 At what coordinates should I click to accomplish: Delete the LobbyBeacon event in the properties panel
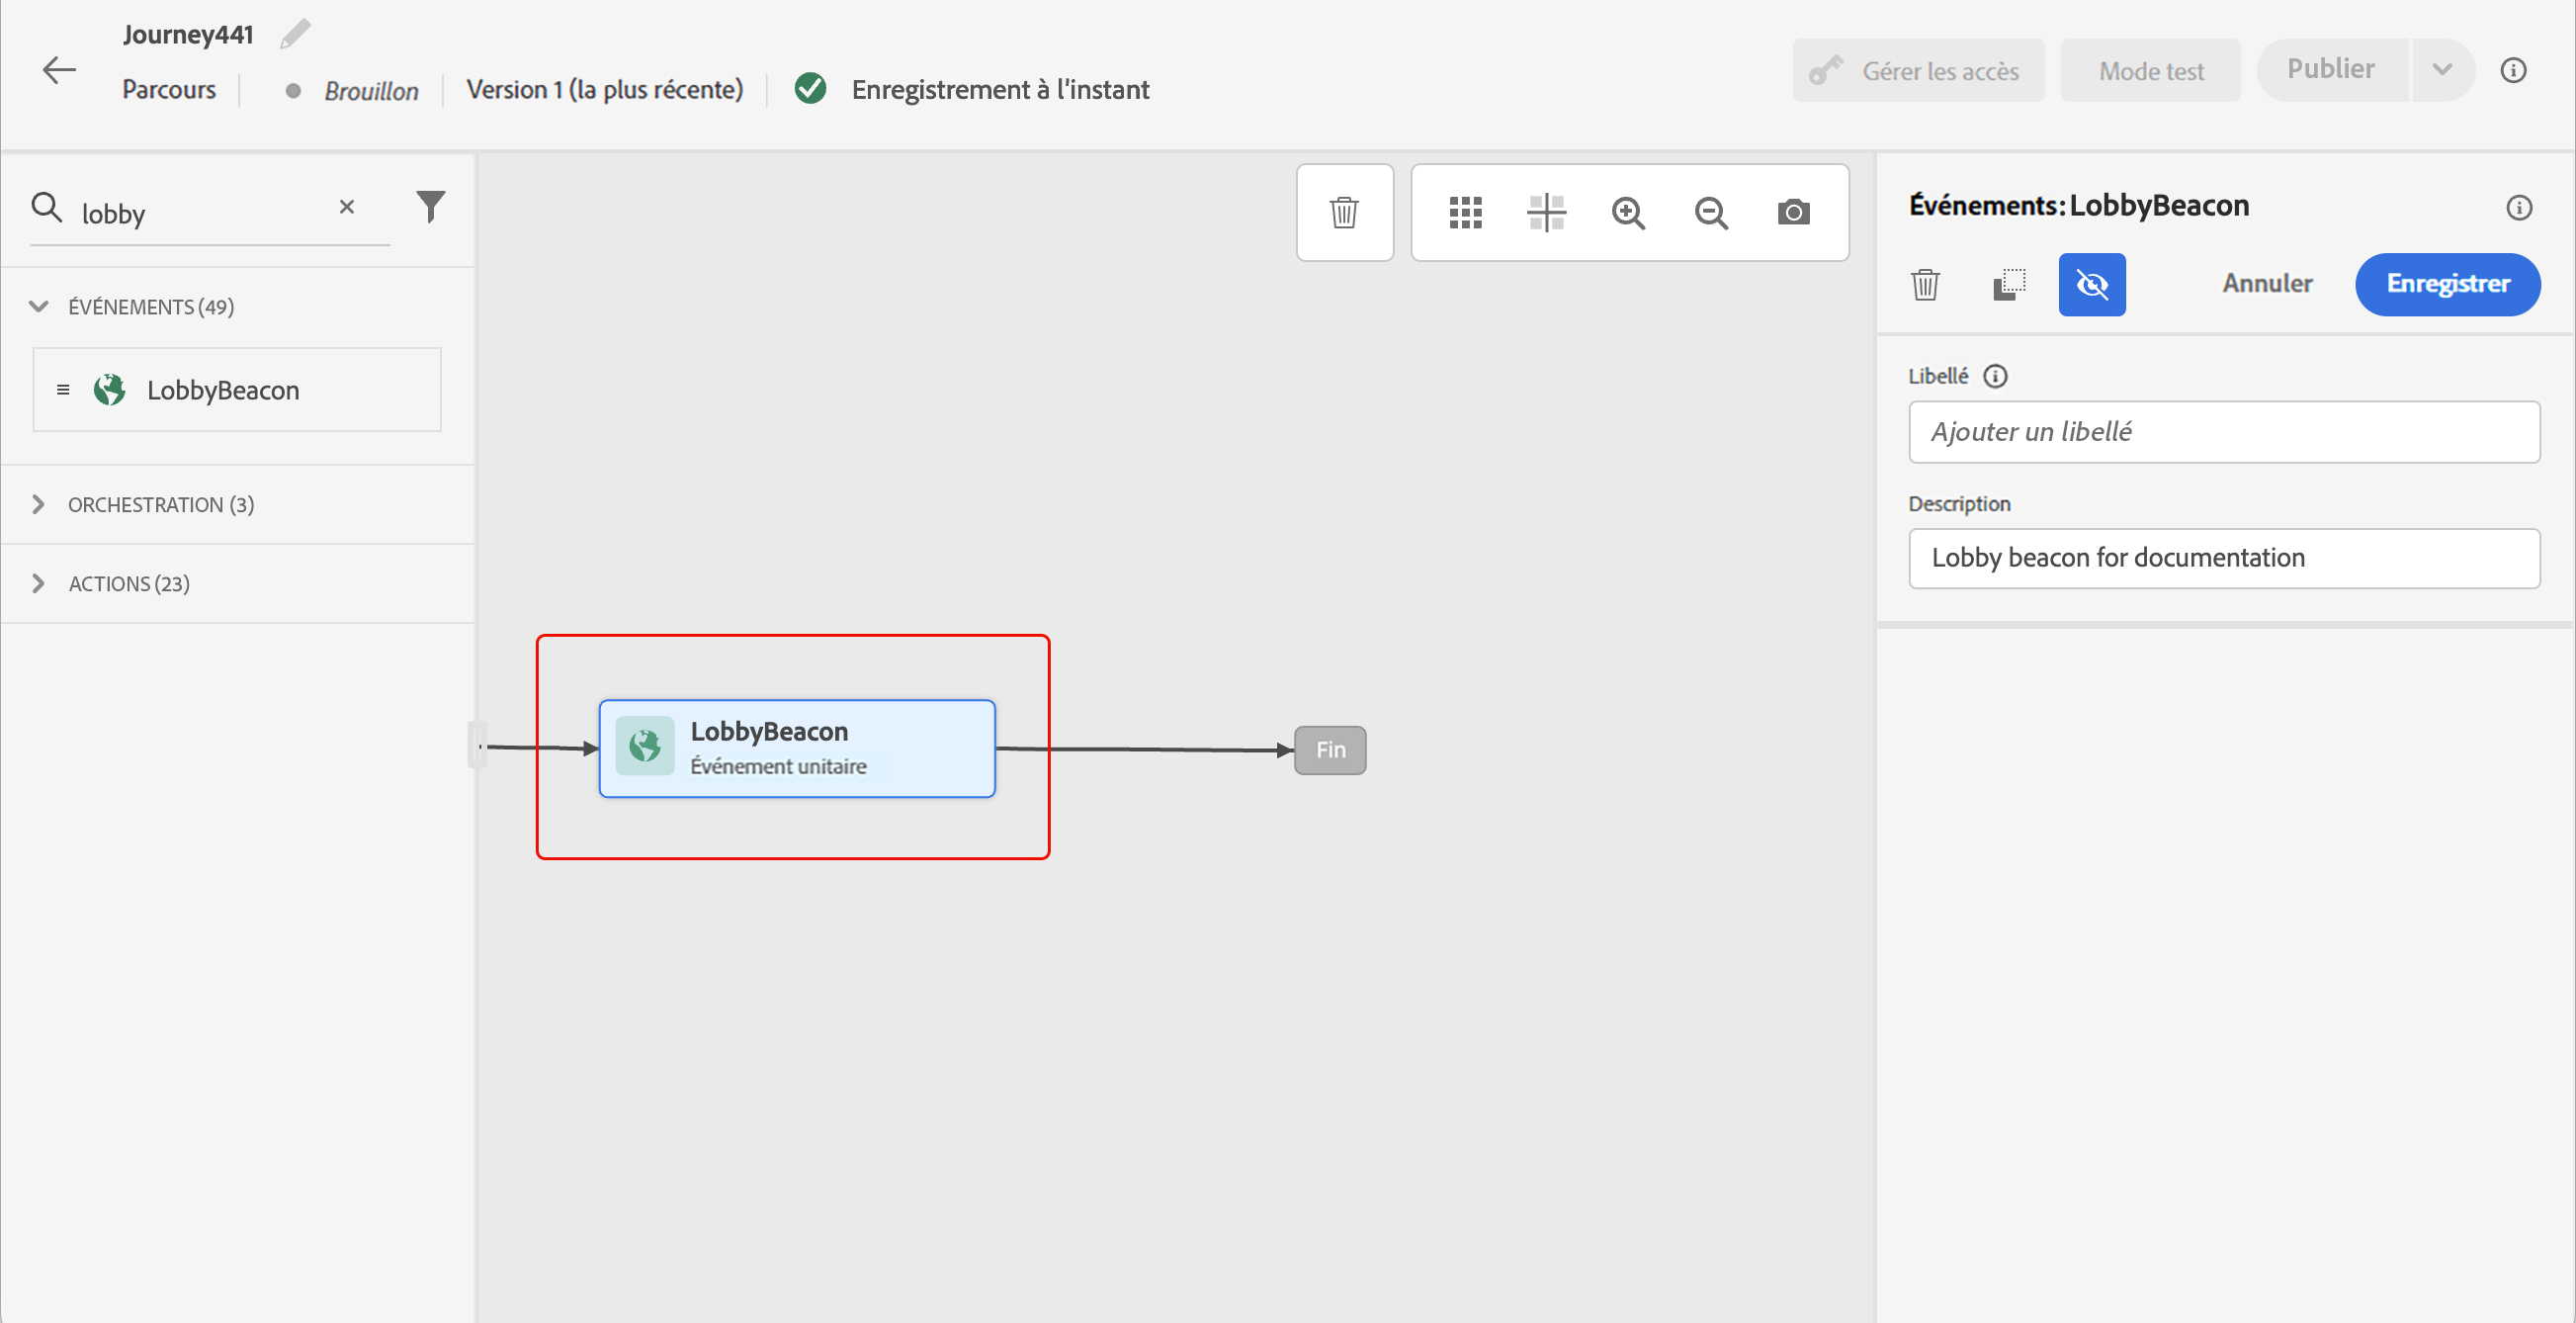(x=1925, y=285)
